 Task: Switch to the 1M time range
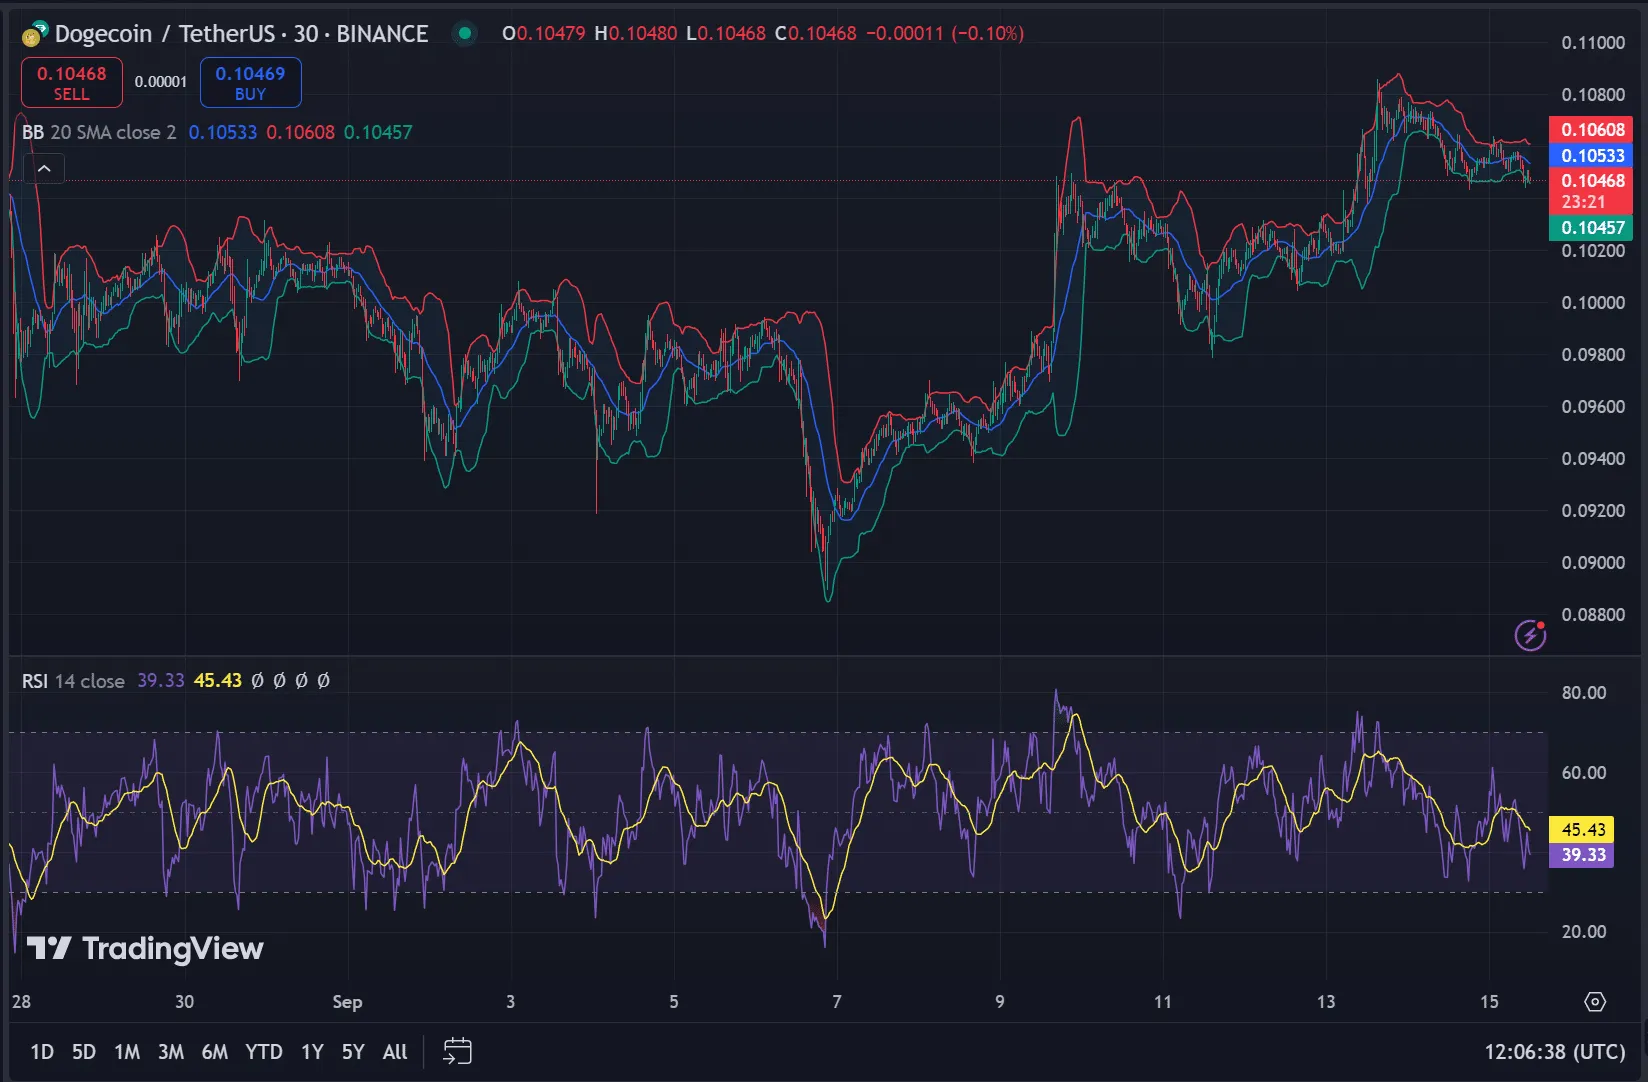tap(127, 1052)
